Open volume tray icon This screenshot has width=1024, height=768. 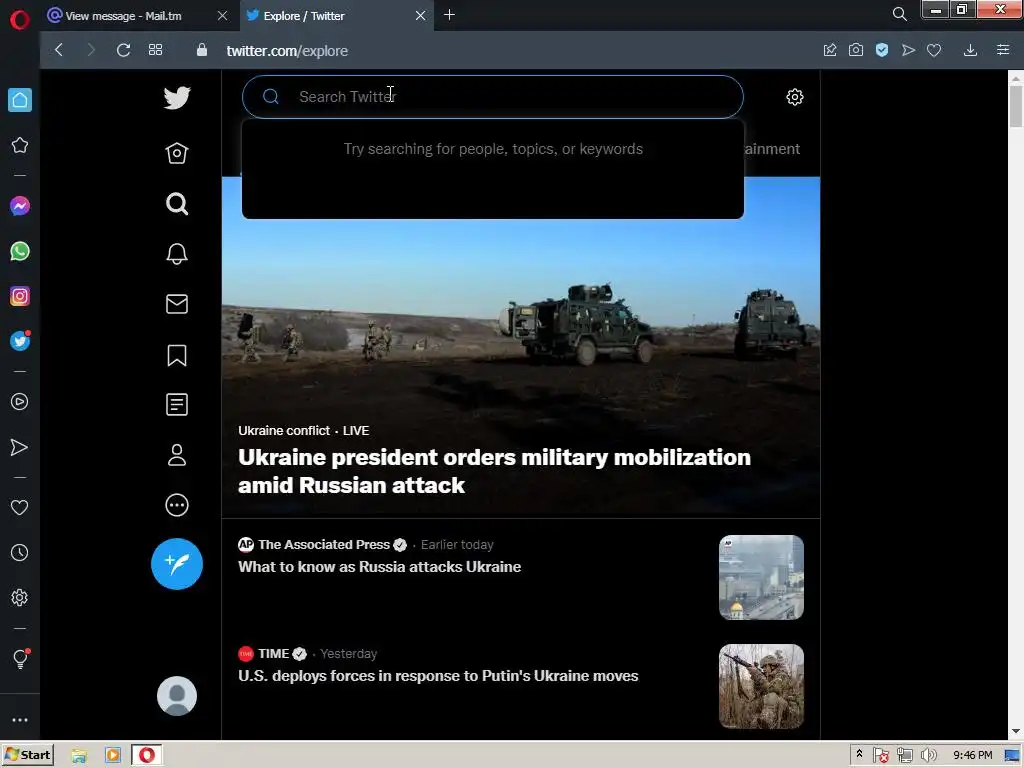[x=927, y=756]
